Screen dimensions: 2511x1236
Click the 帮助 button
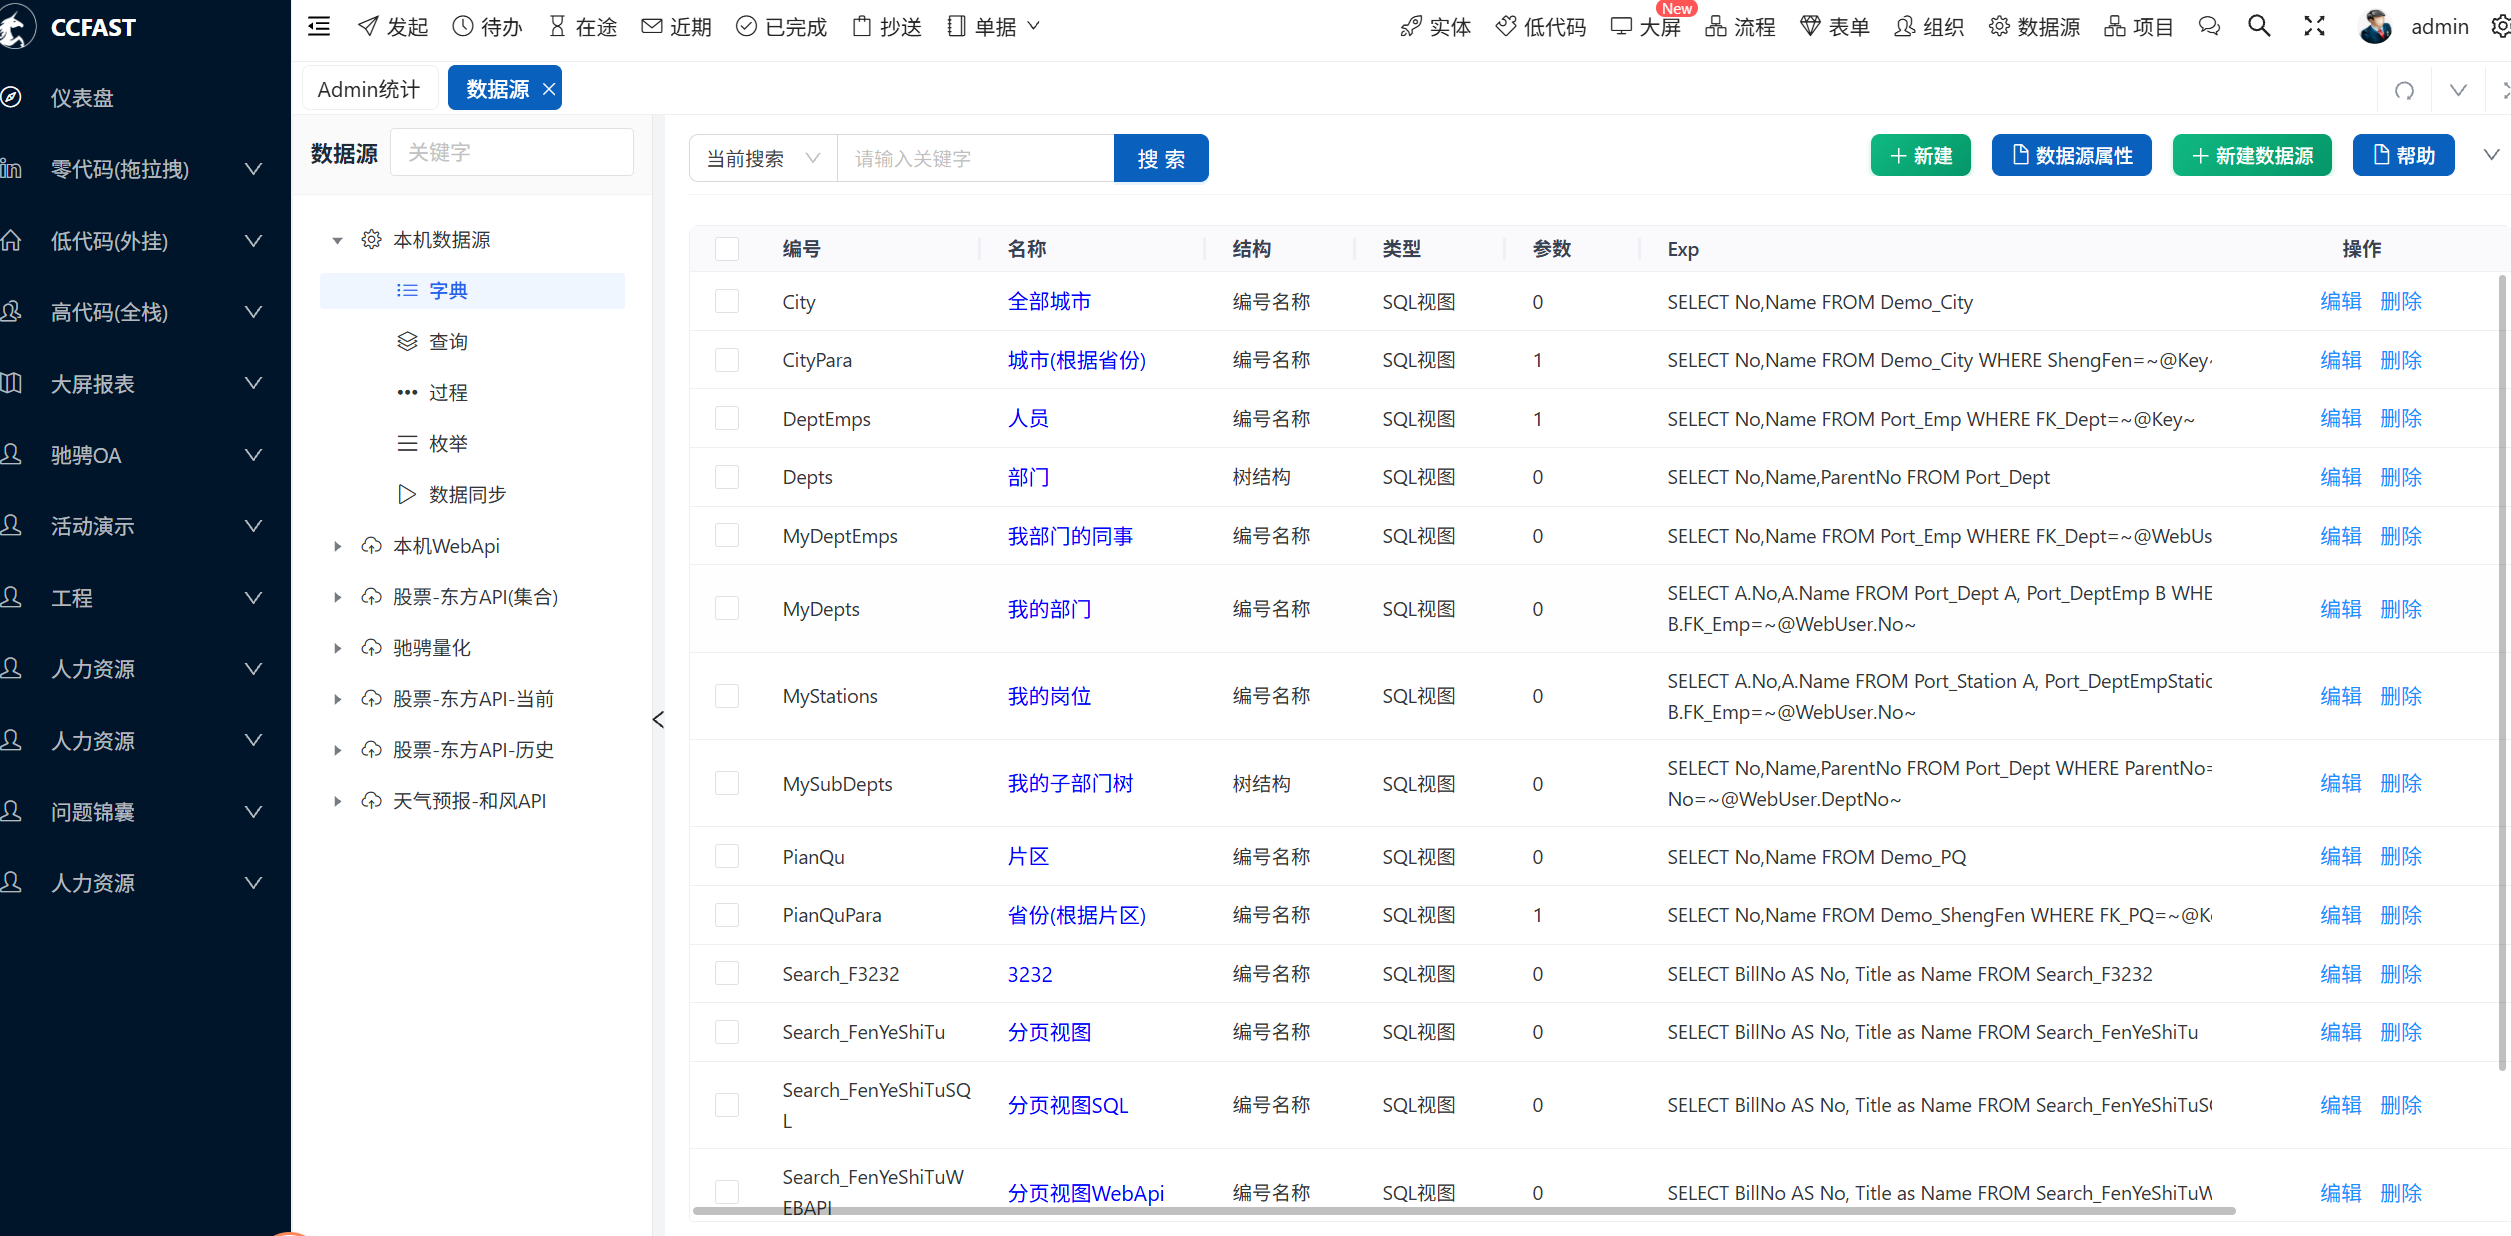(2404, 155)
